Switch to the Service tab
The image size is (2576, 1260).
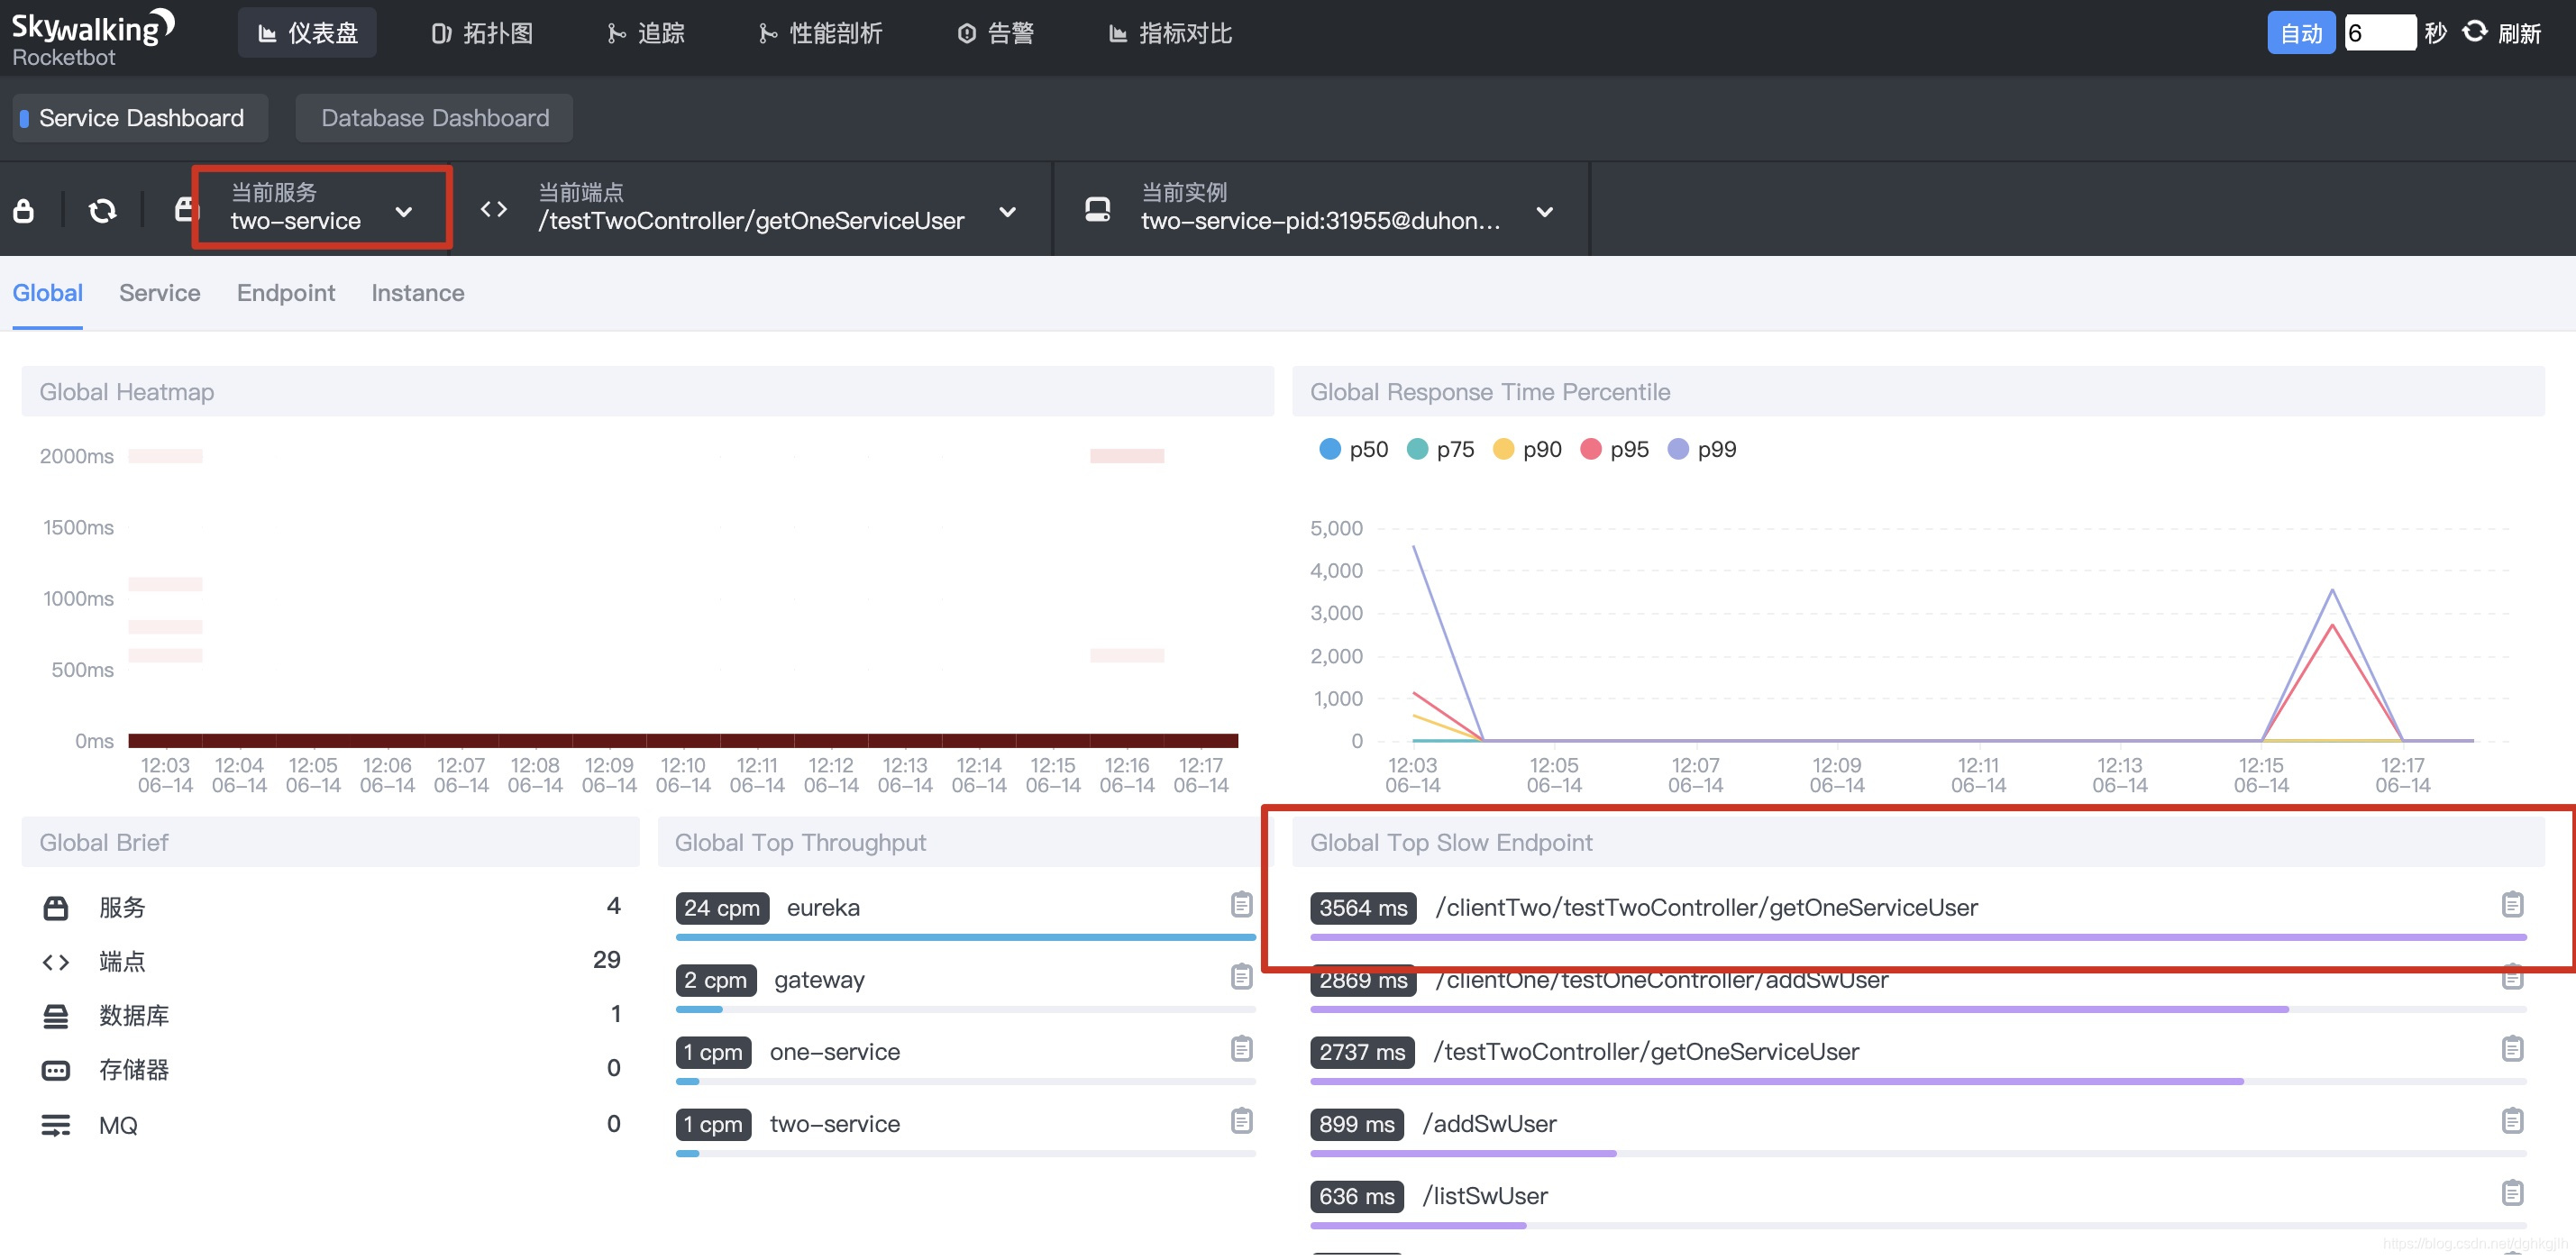[160, 292]
